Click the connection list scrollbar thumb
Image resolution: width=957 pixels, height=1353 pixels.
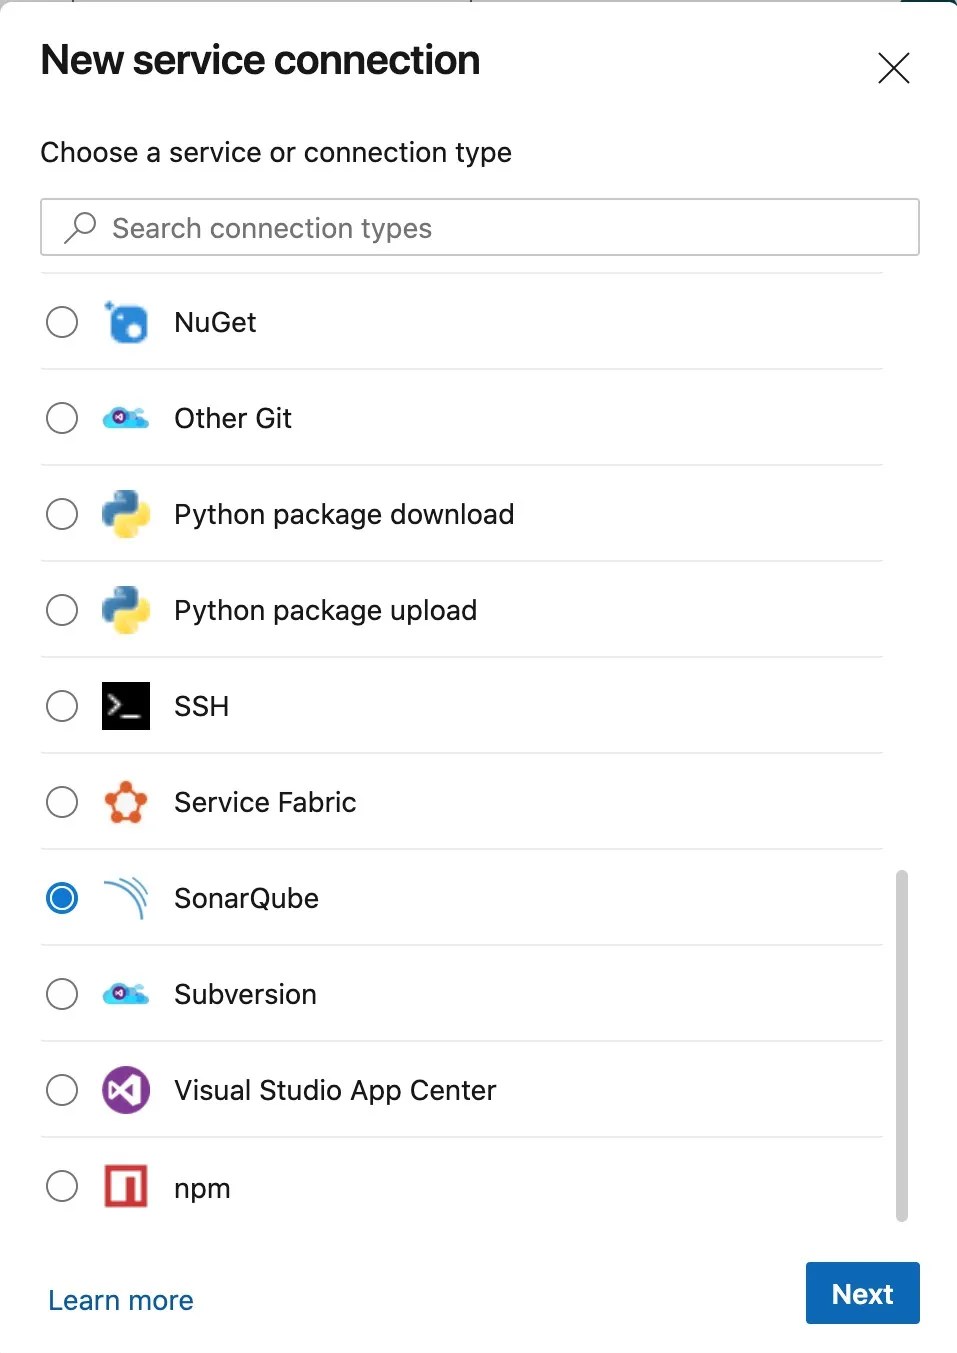901,1045
